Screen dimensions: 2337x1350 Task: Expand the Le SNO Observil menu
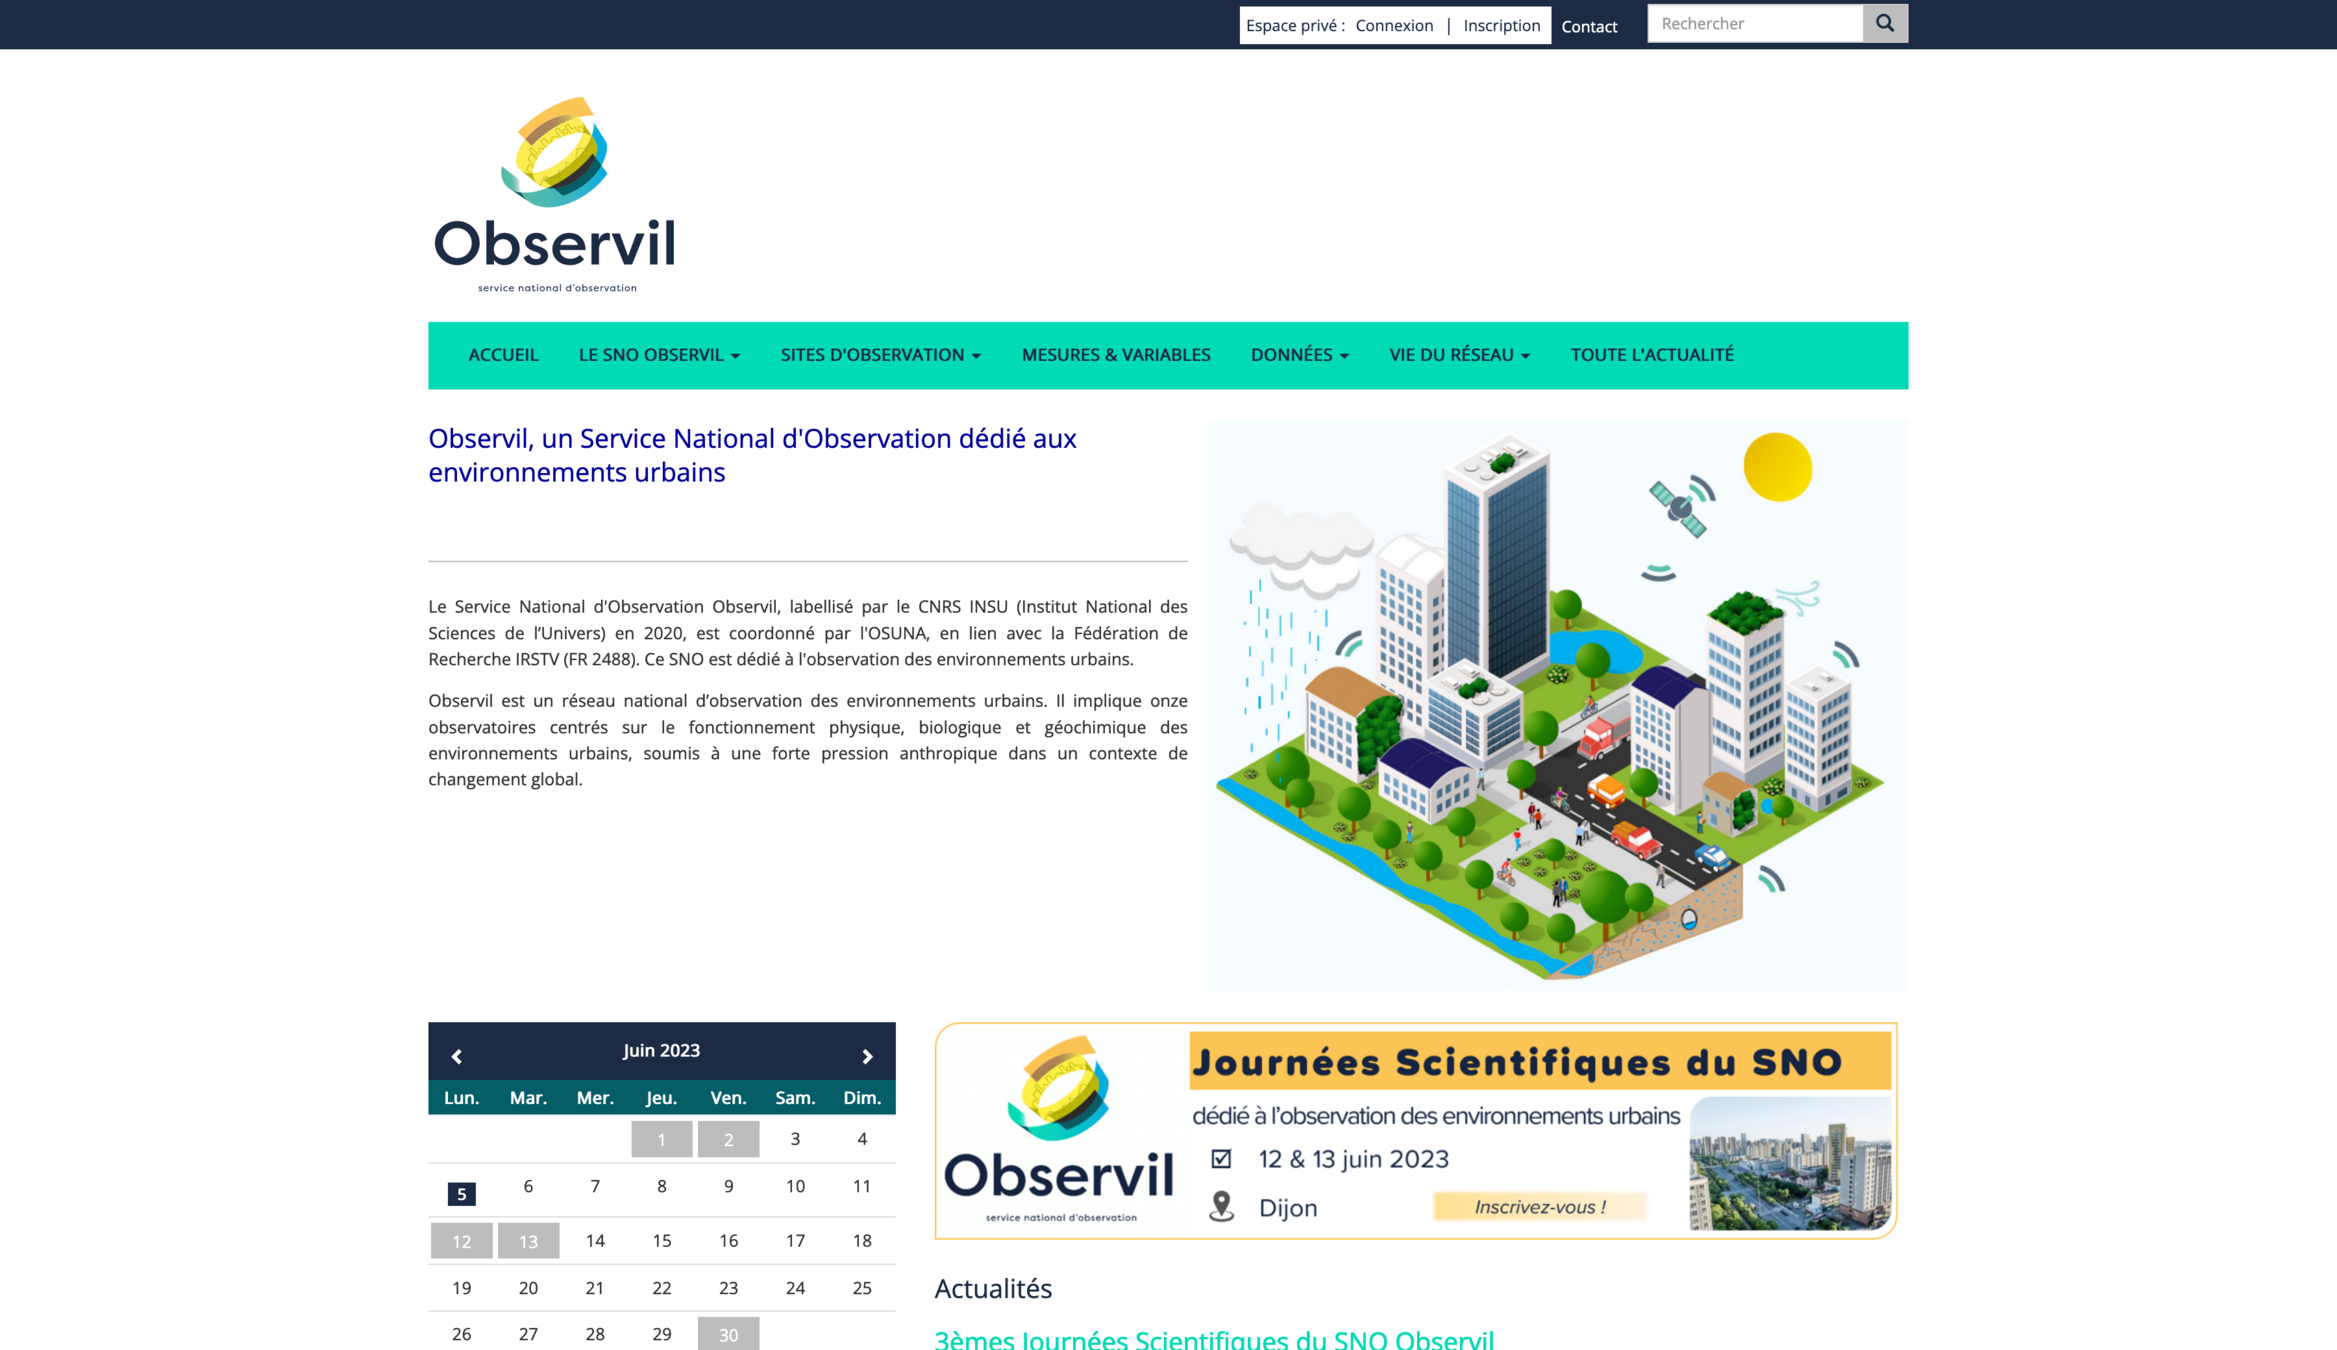(x=659, y=355)
